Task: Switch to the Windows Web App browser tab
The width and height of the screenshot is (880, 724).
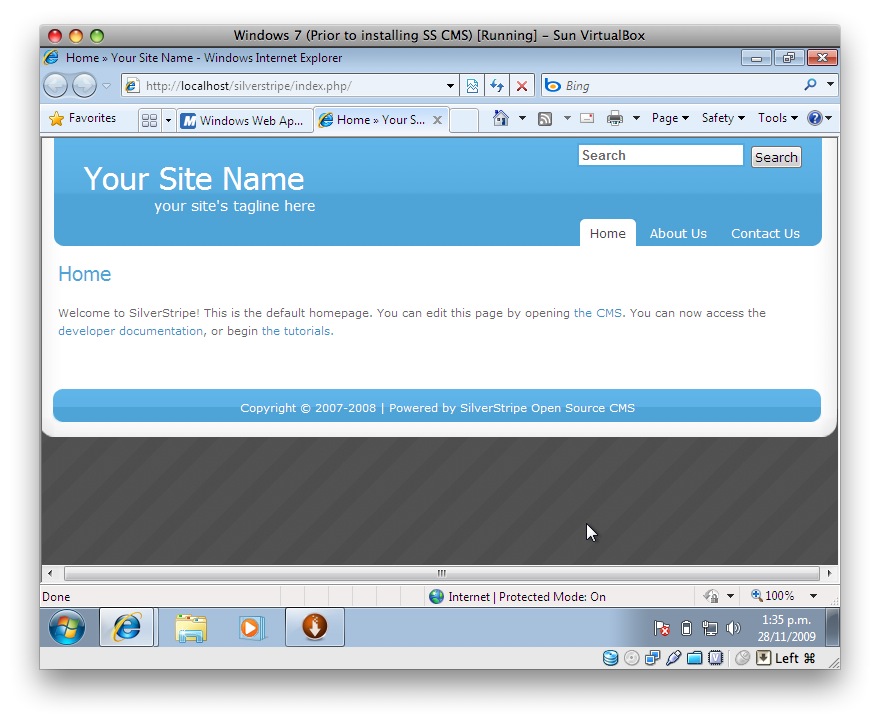Action: click(x=245, y=120)
